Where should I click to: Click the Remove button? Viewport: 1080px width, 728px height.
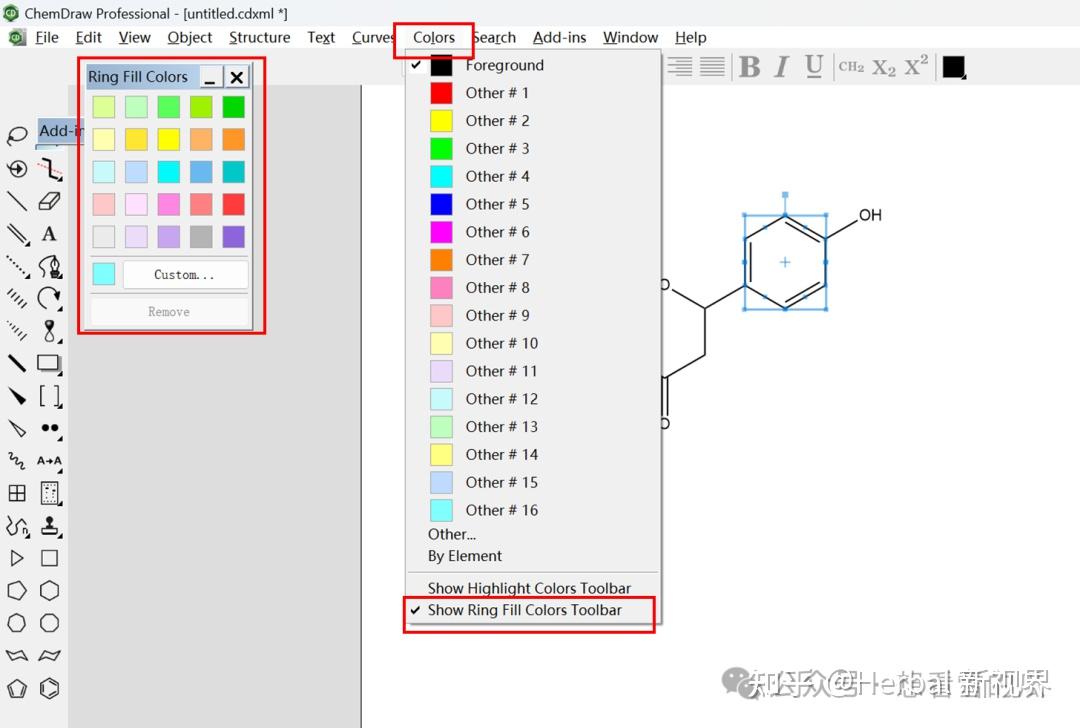pos(168,311)
